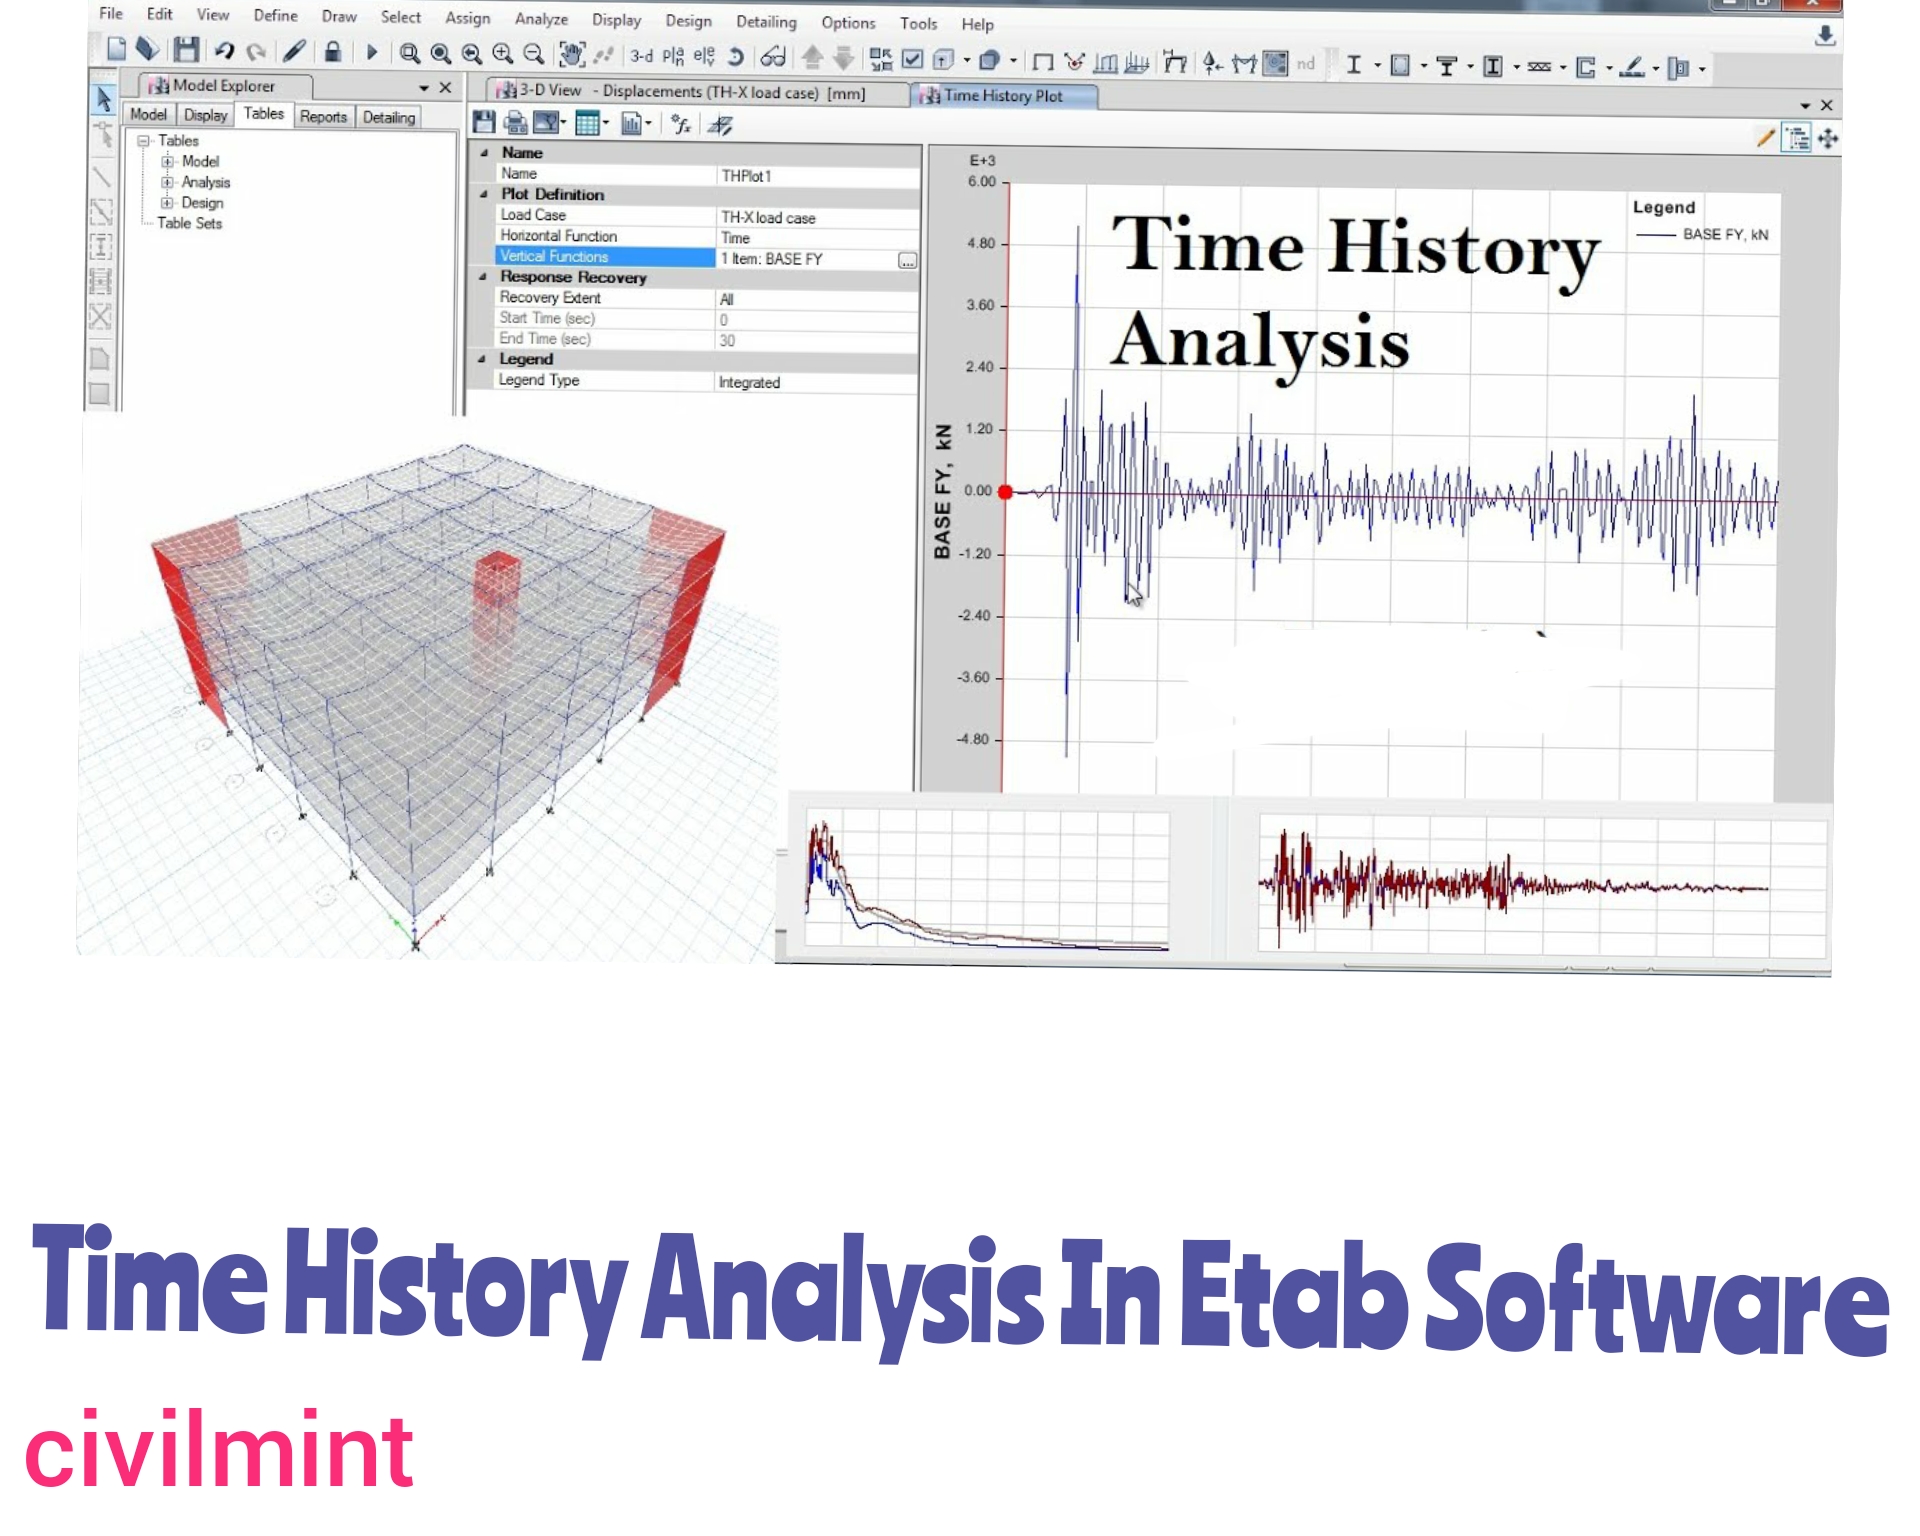Click the Move Down in List arrow
Viewport: 1920px width, 1536px height.
pyautogui.click(x=844, y=58)
